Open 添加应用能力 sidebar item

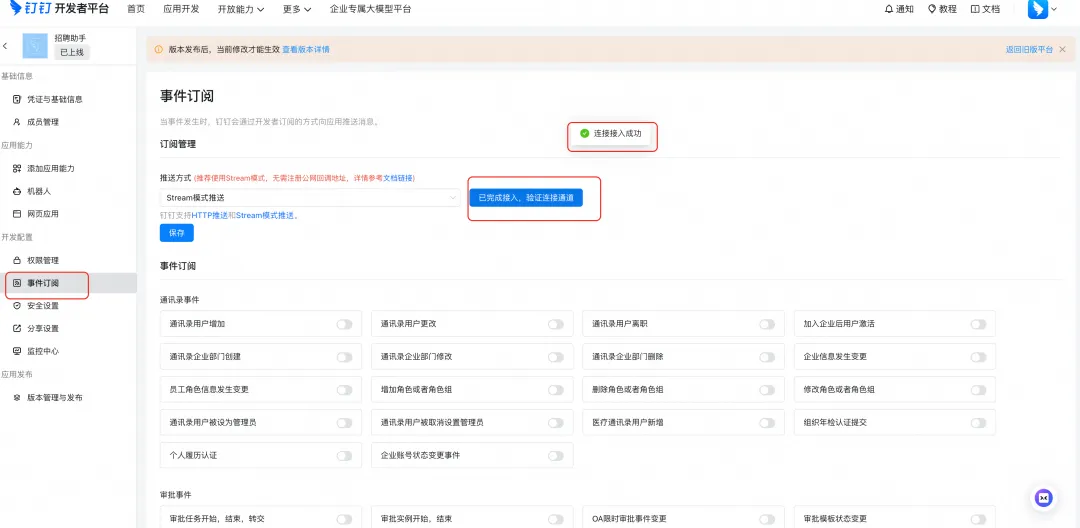68,169
